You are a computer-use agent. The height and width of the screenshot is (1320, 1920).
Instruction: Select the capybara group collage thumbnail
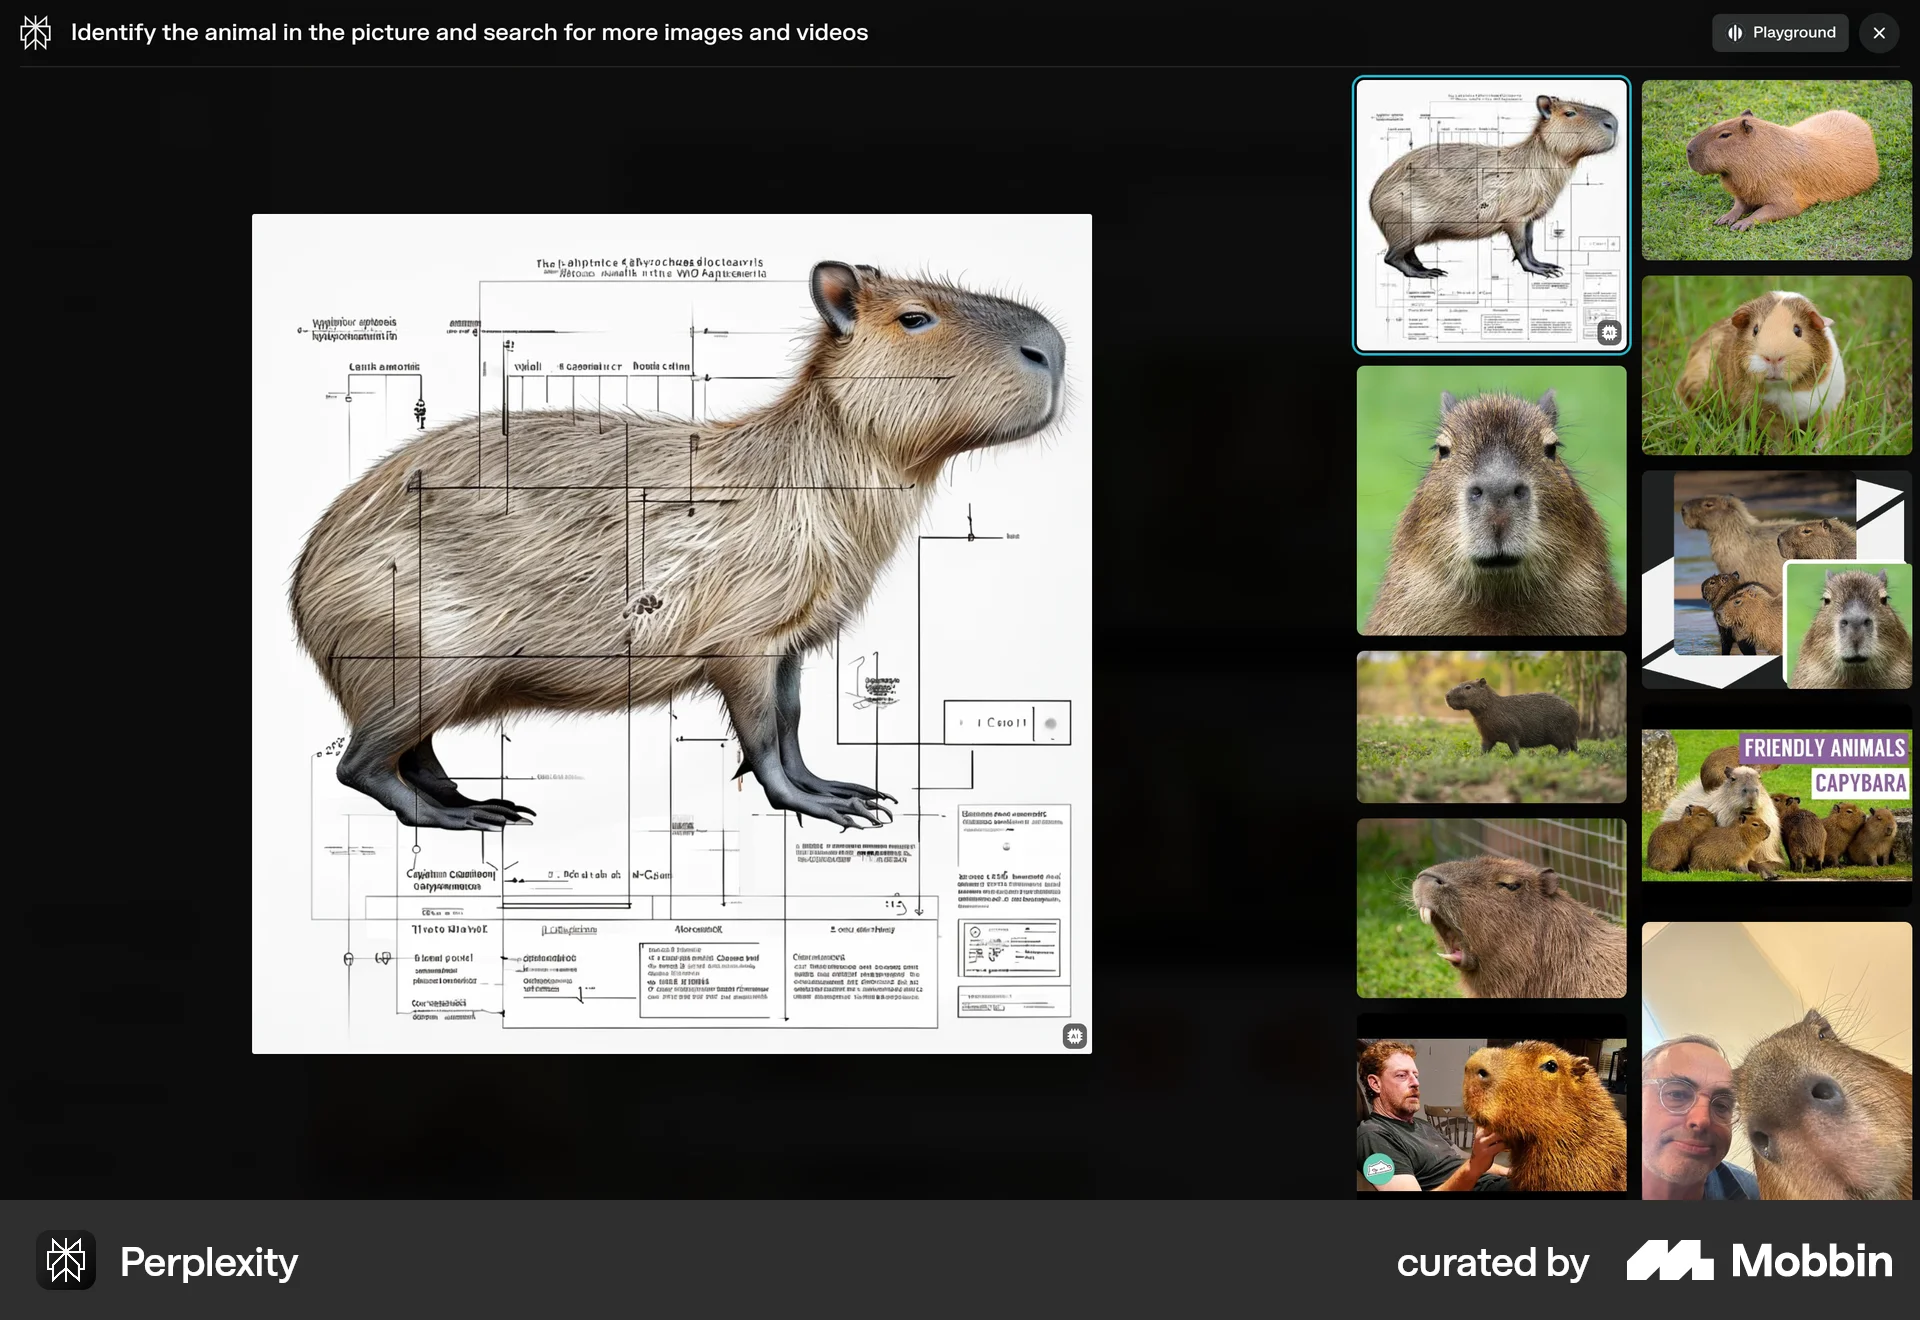[x=1776, y=578]
